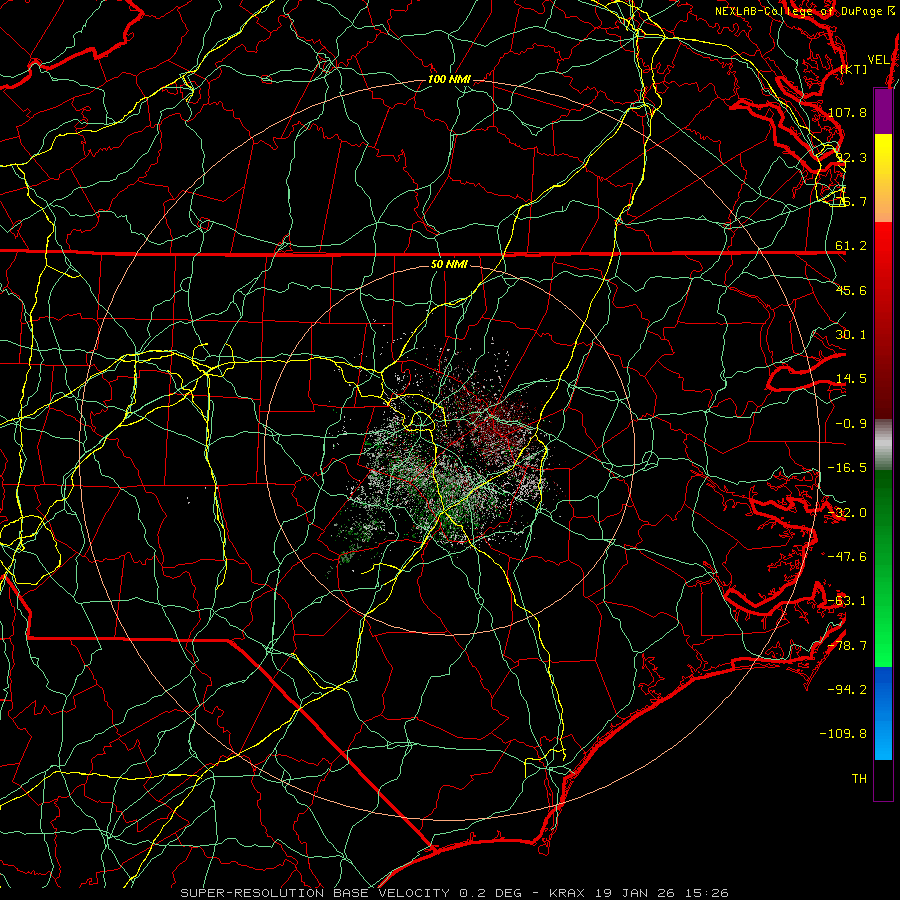This screenshot has height=900, width=900.
Task: Click the 100 NMI range ring label
Action: [449, 79]
